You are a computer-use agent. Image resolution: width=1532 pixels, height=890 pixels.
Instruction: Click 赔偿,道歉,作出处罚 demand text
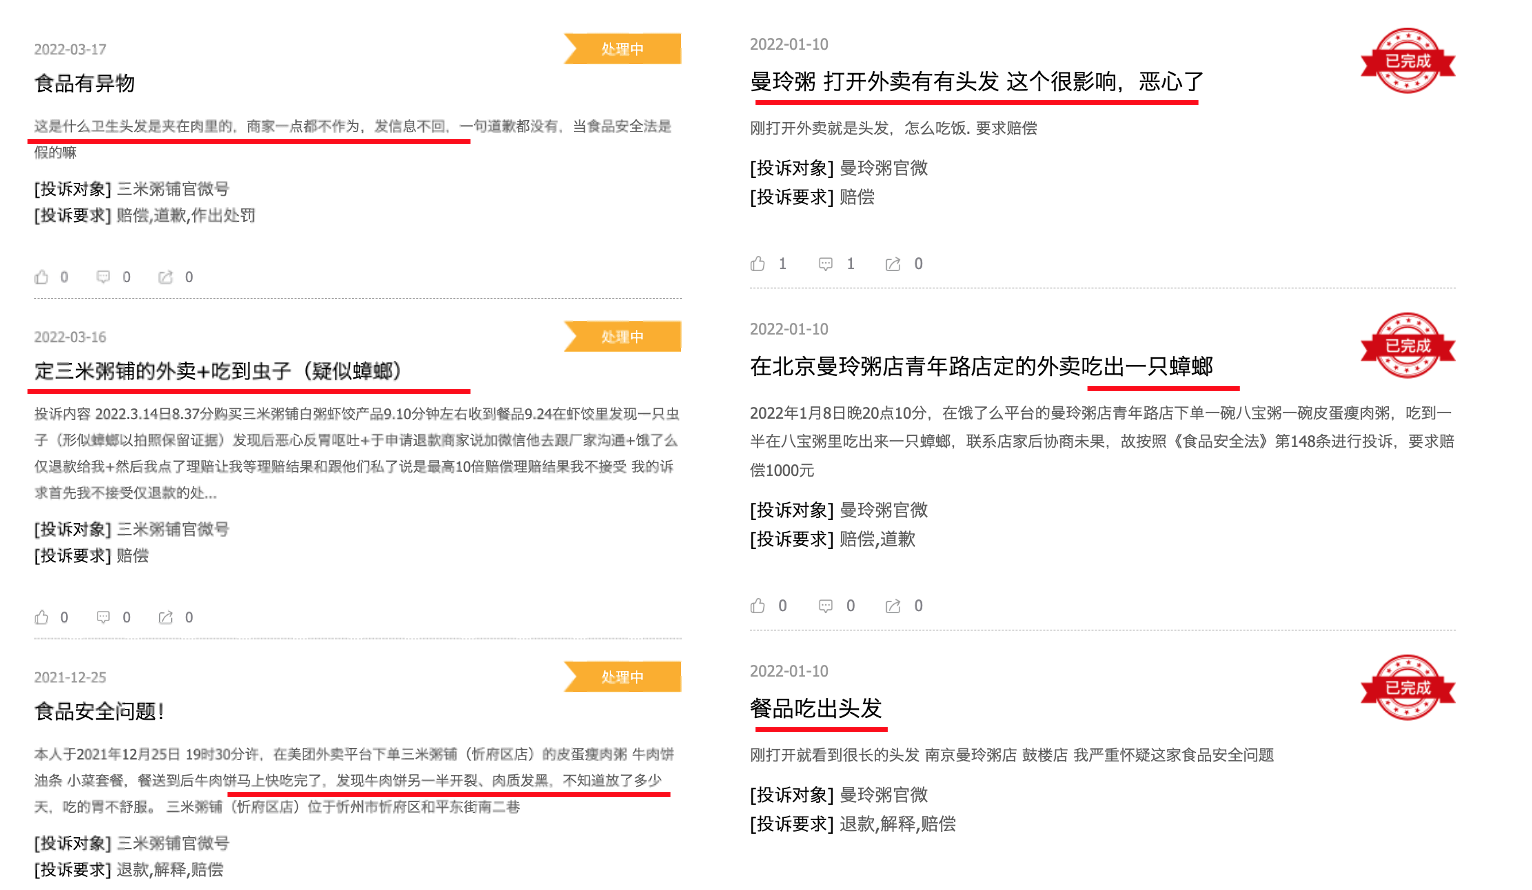point(186,215)
